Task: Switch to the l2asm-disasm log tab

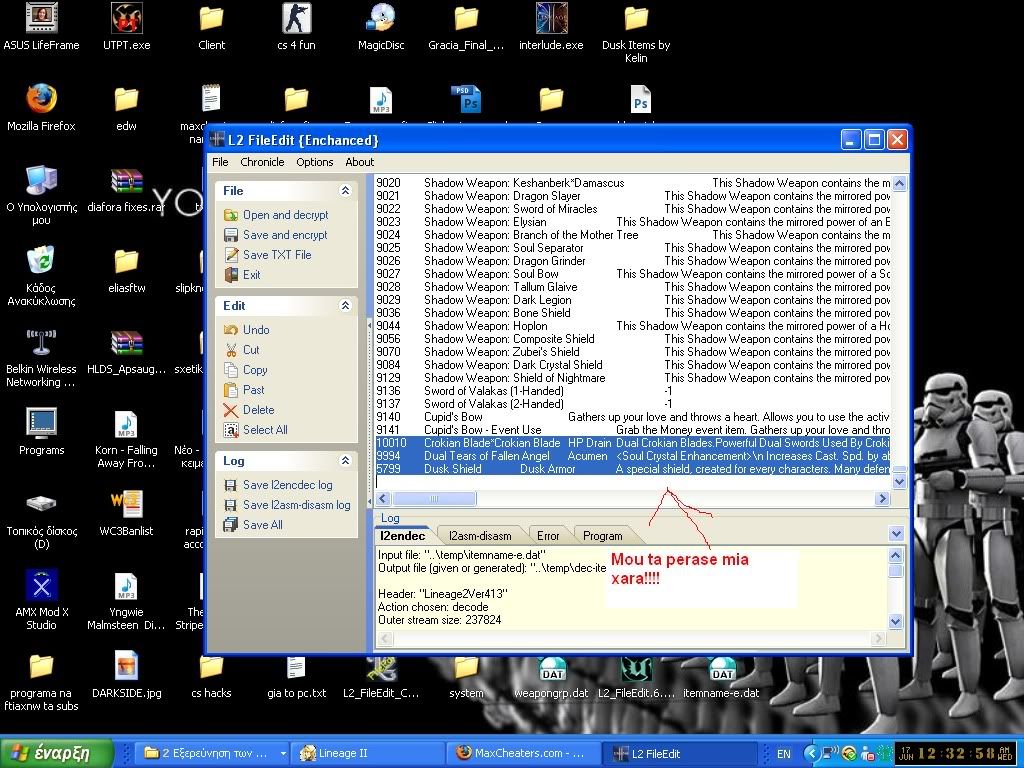Action: (x=480, y=536)
